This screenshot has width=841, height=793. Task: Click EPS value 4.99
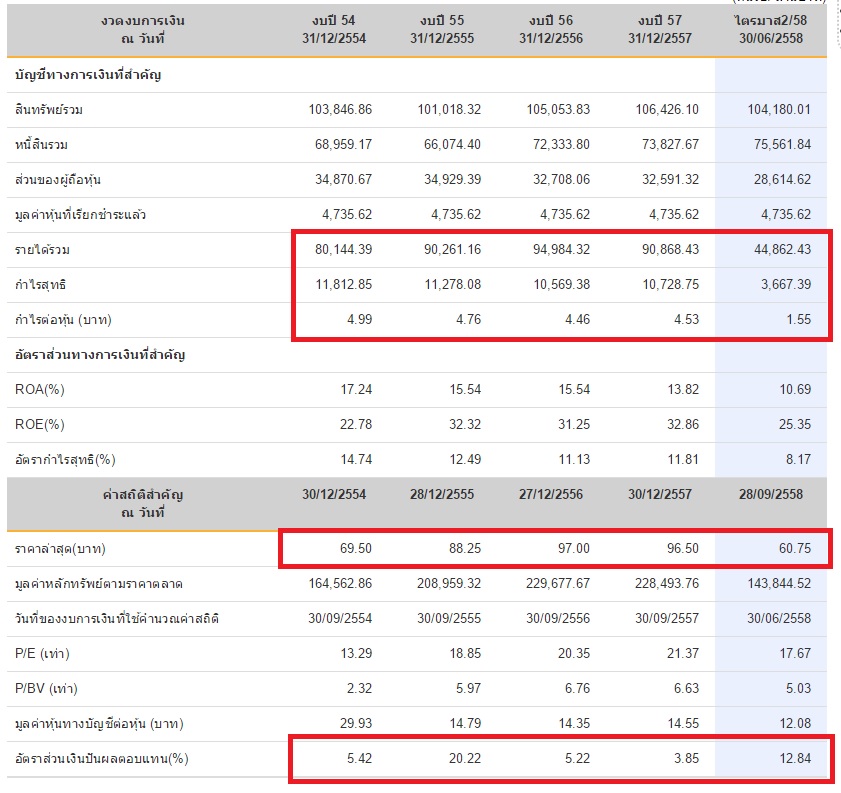click(359, 320)
